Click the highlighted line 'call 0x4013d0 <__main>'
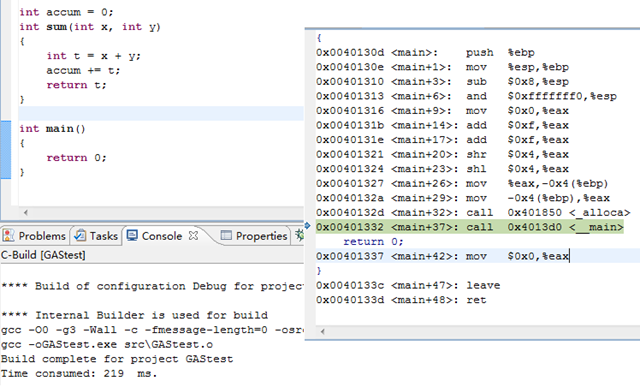 tap(469, 227)
